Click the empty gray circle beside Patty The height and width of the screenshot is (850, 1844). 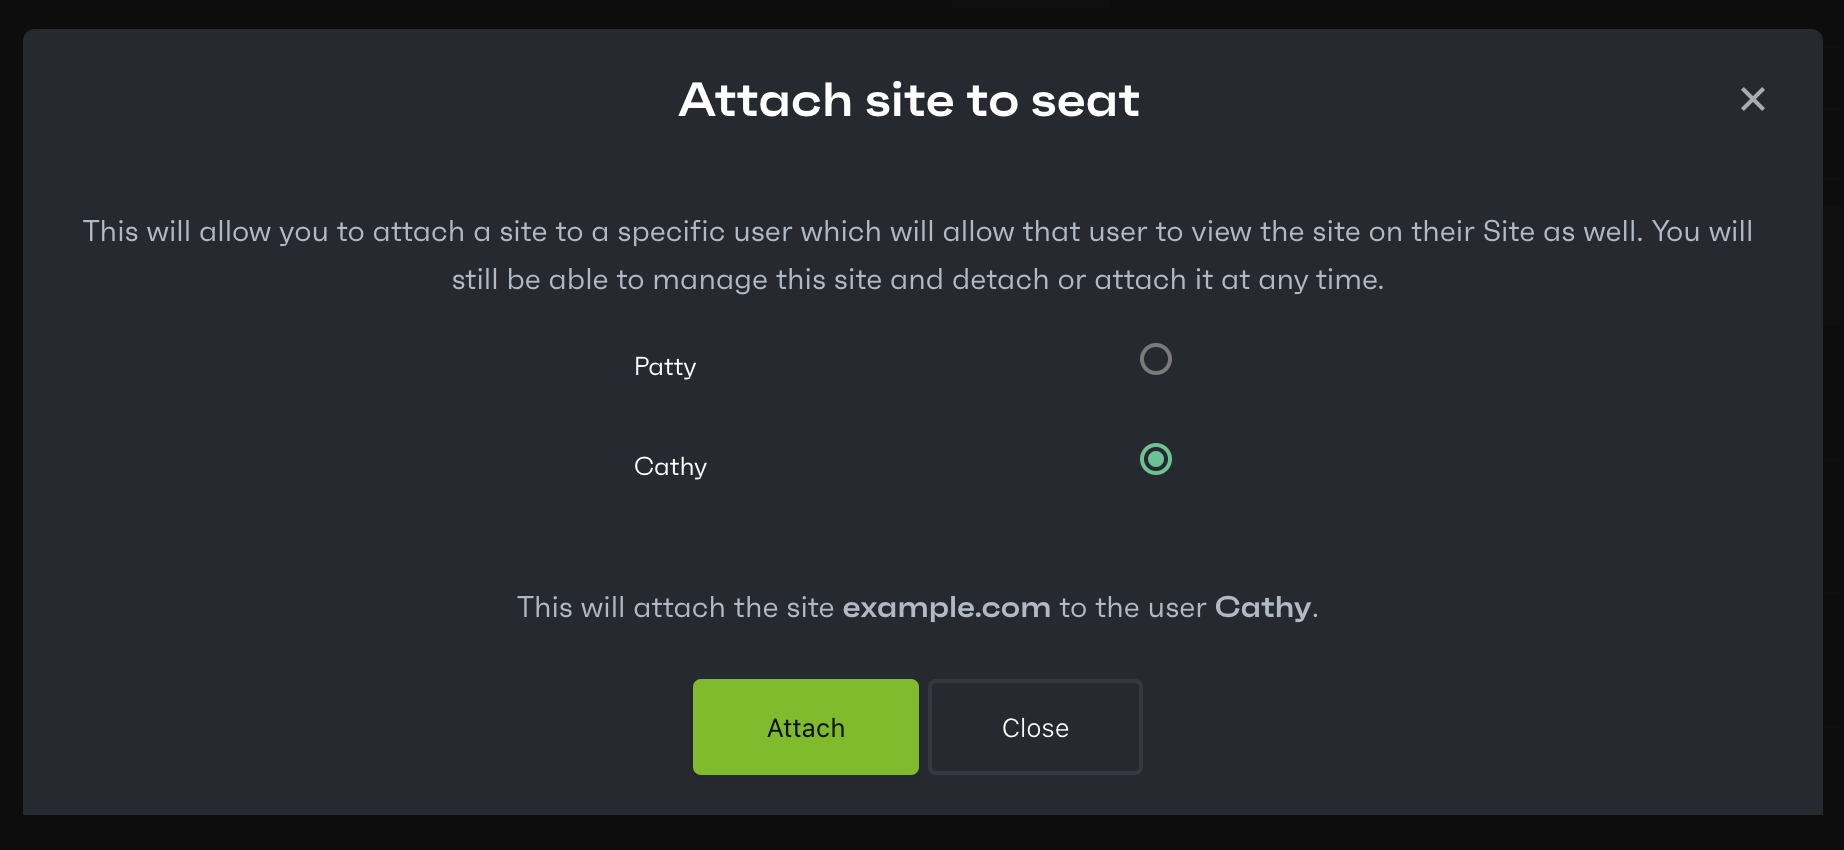tap(1156, 359)
